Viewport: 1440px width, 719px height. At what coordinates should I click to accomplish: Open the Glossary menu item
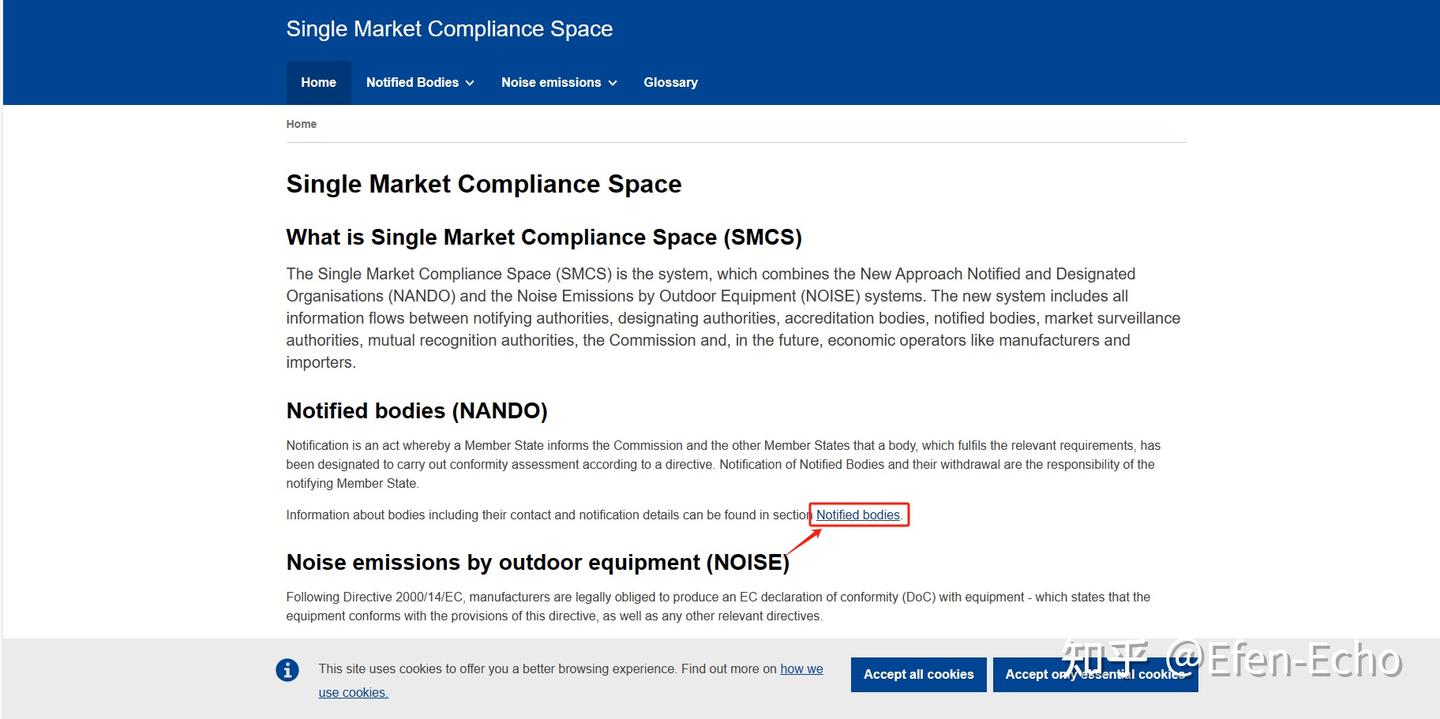670,83
